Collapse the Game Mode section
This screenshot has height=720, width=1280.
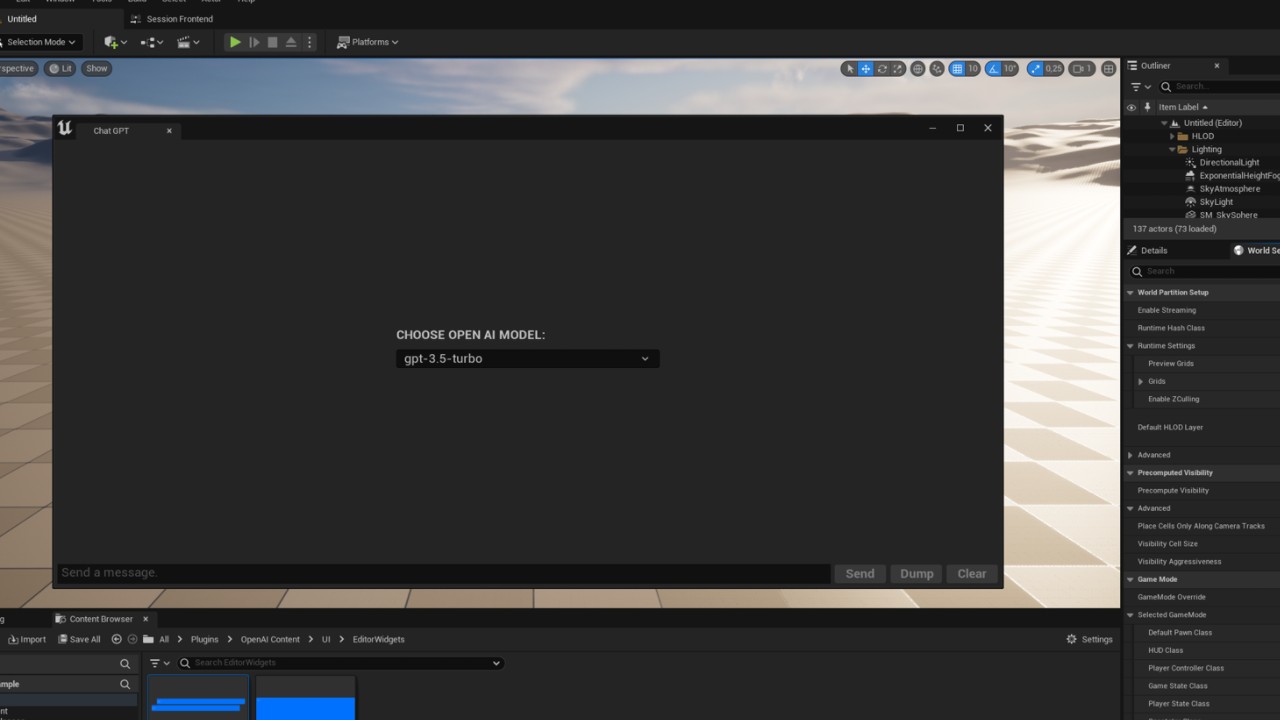pyautogui.click(x=1131, y=579)
